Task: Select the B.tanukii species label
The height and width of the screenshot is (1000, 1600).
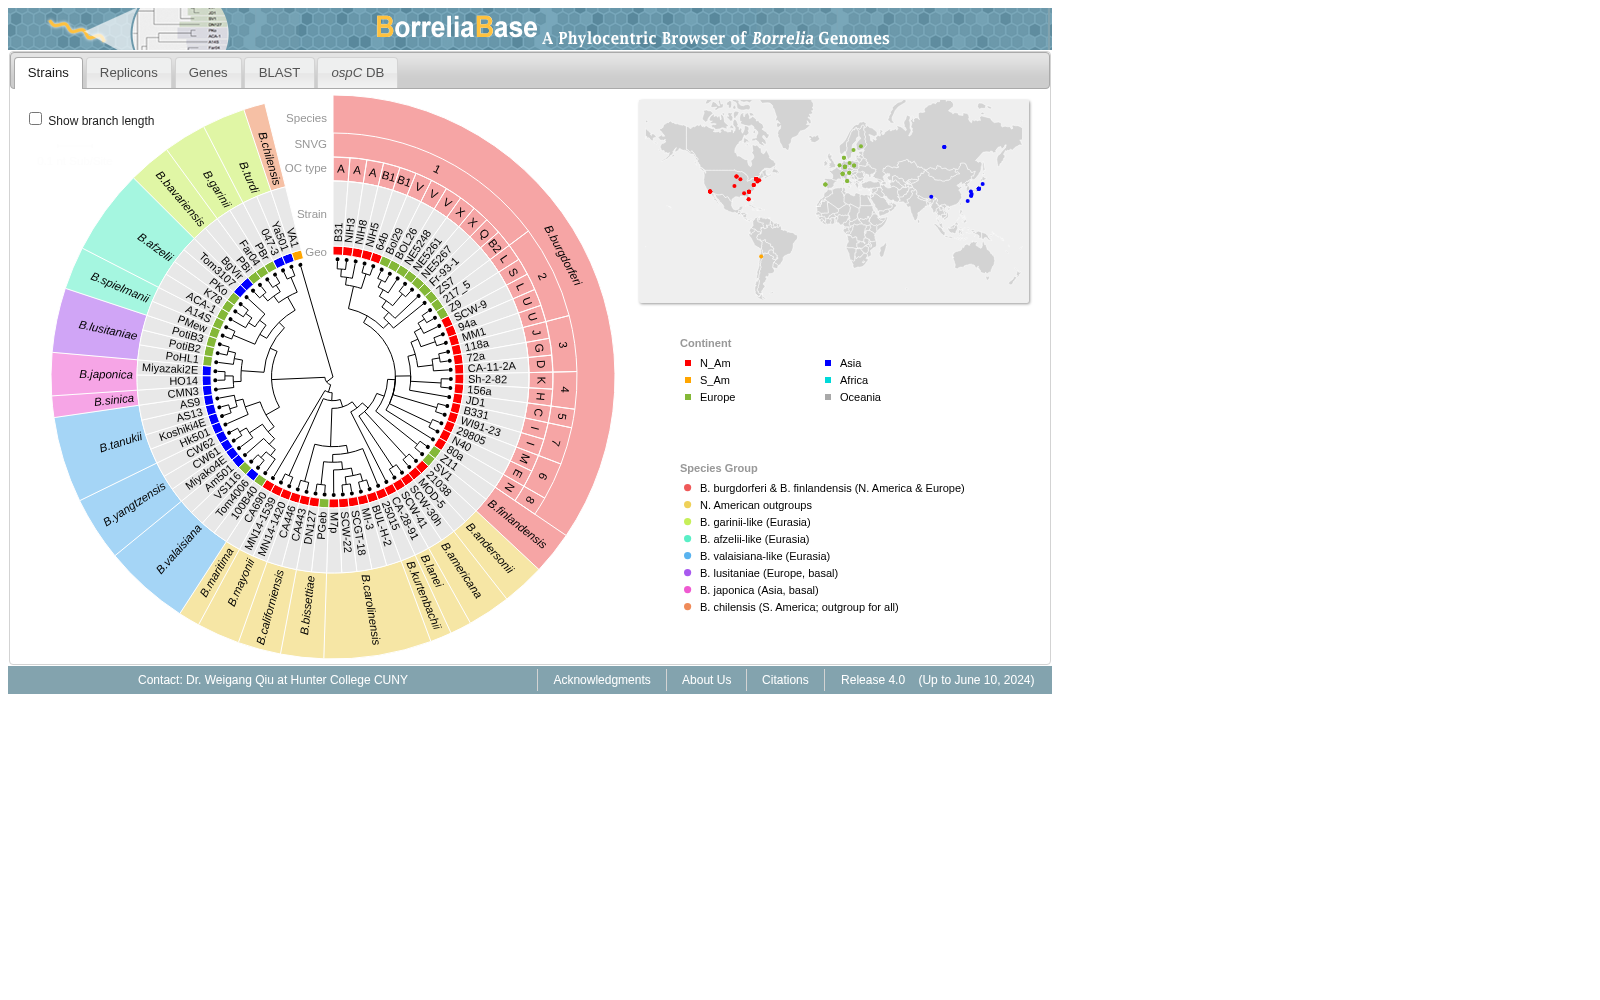Action: click(121, 443)
